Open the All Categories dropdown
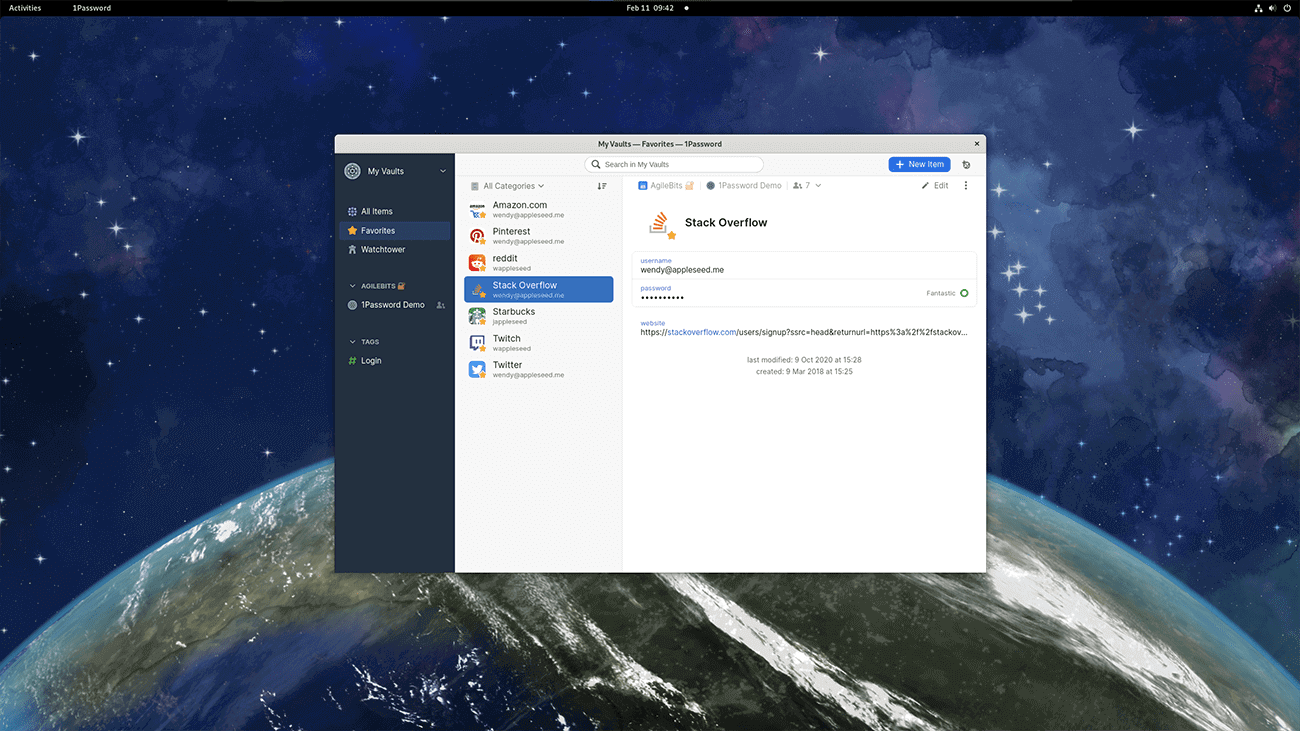Screen dimensions: 1300x731 click(508, 186)
